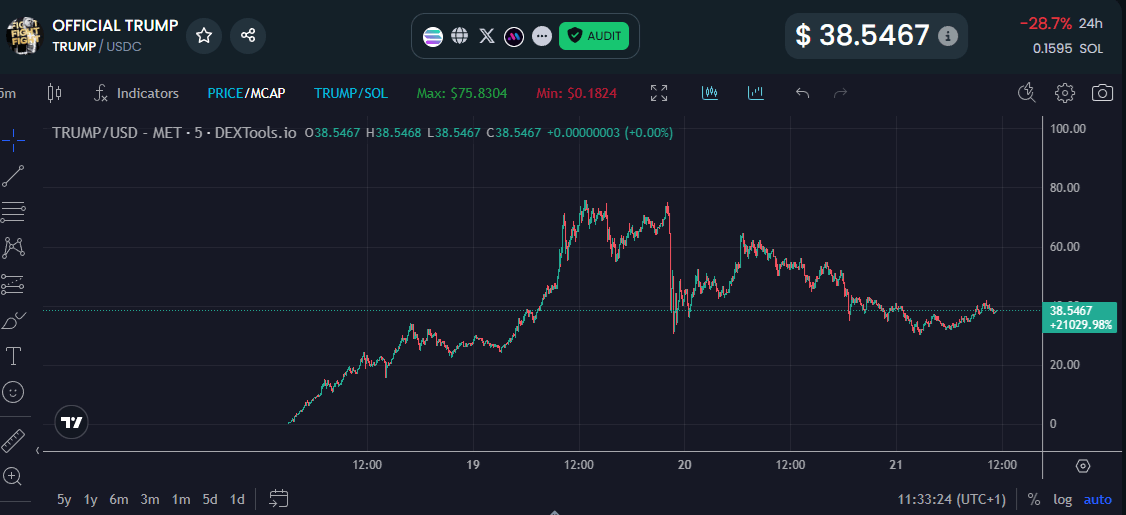
Task: Select the text annotation tool
Action: click(x=14, y=356)
